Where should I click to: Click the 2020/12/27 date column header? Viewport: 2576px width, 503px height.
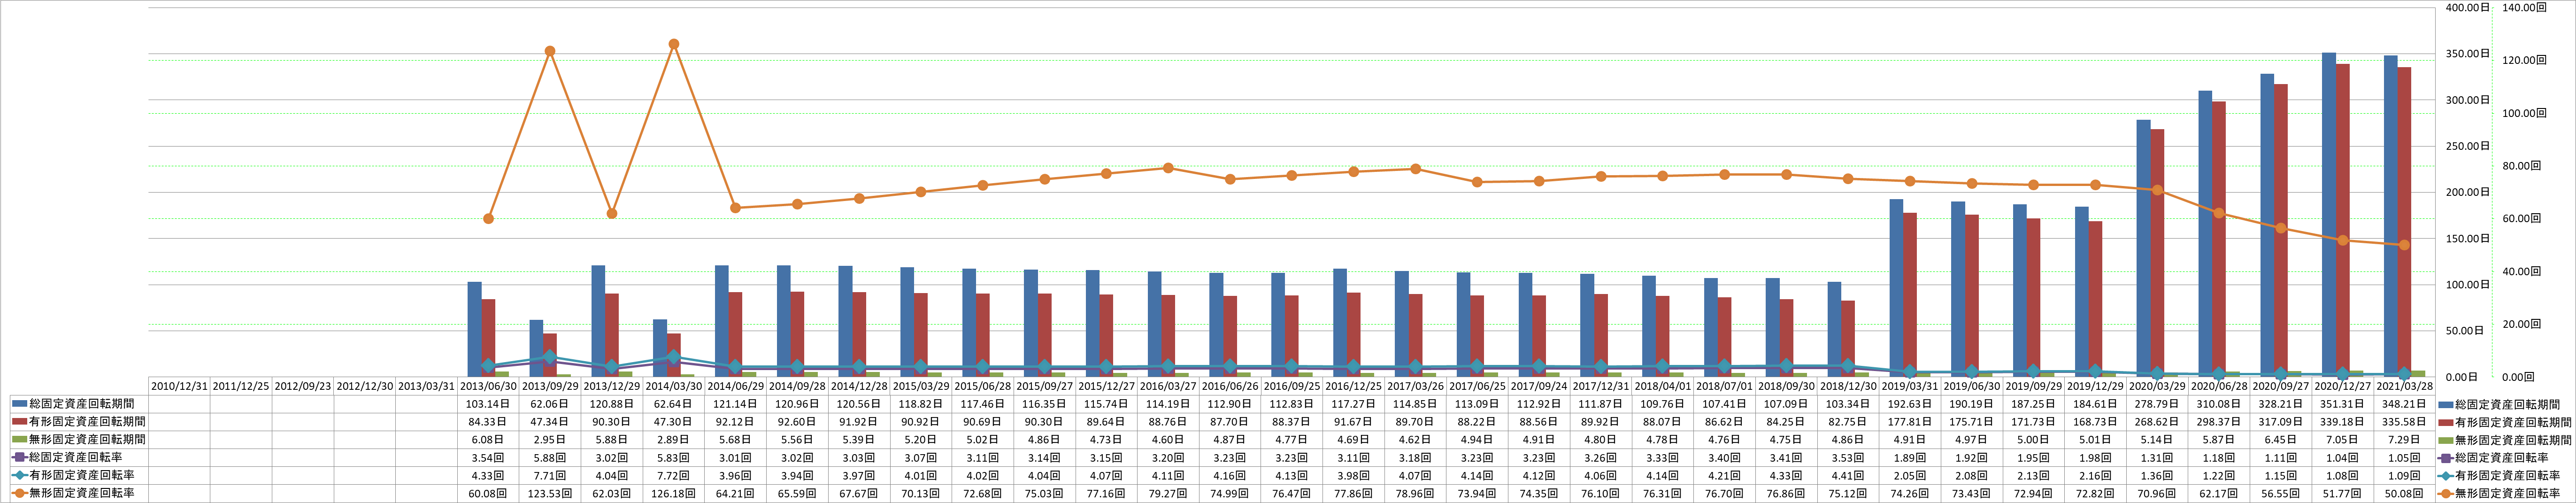(2342, 386)
